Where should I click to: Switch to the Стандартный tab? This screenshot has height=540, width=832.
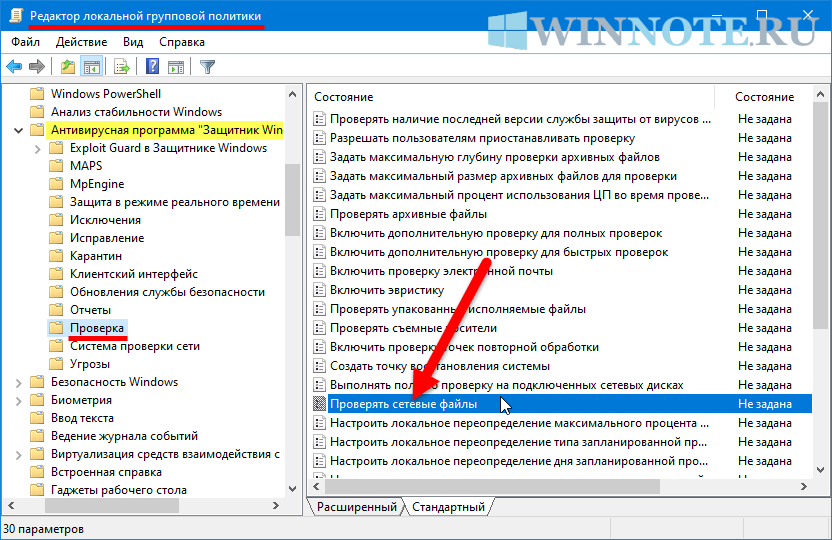[x=449, y=507]
